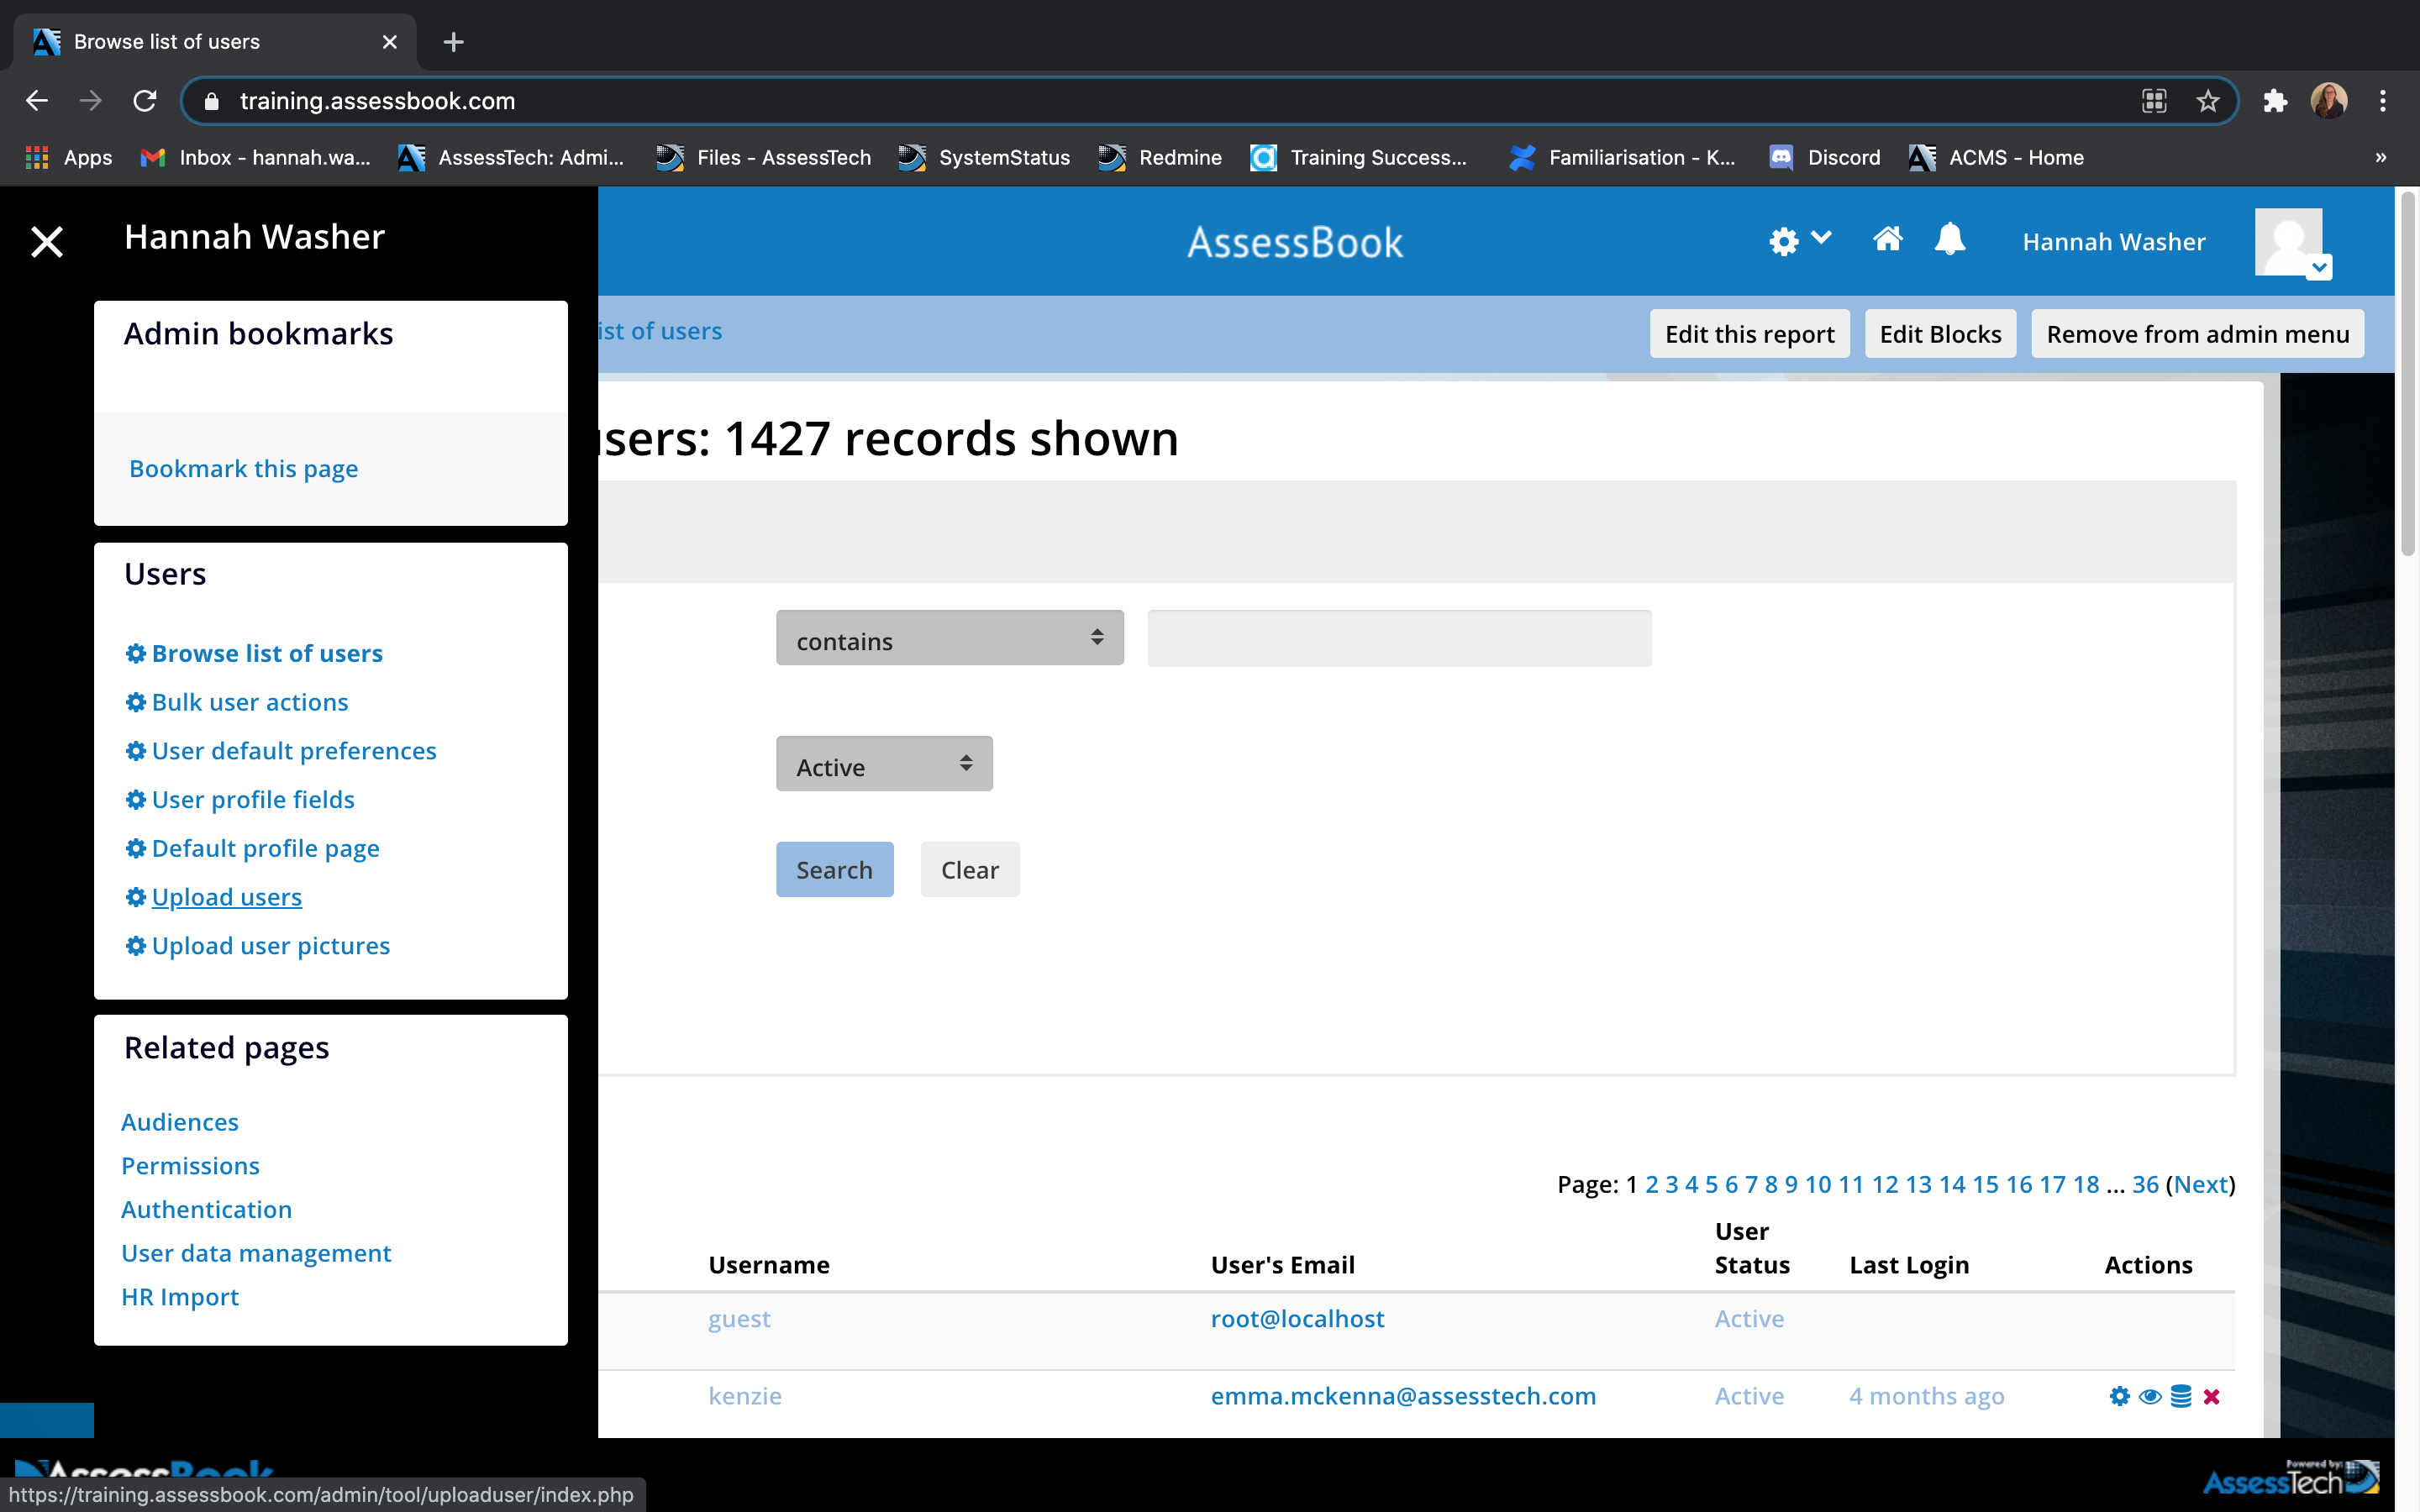Open the Permissions related page
This screenshot has height=1512, width=2420.
coord(190,1166)
